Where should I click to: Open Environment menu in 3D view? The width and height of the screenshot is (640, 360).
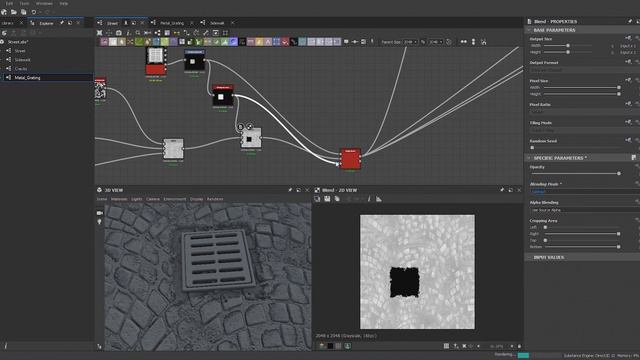pyautogui.click(x=175, y=199)
